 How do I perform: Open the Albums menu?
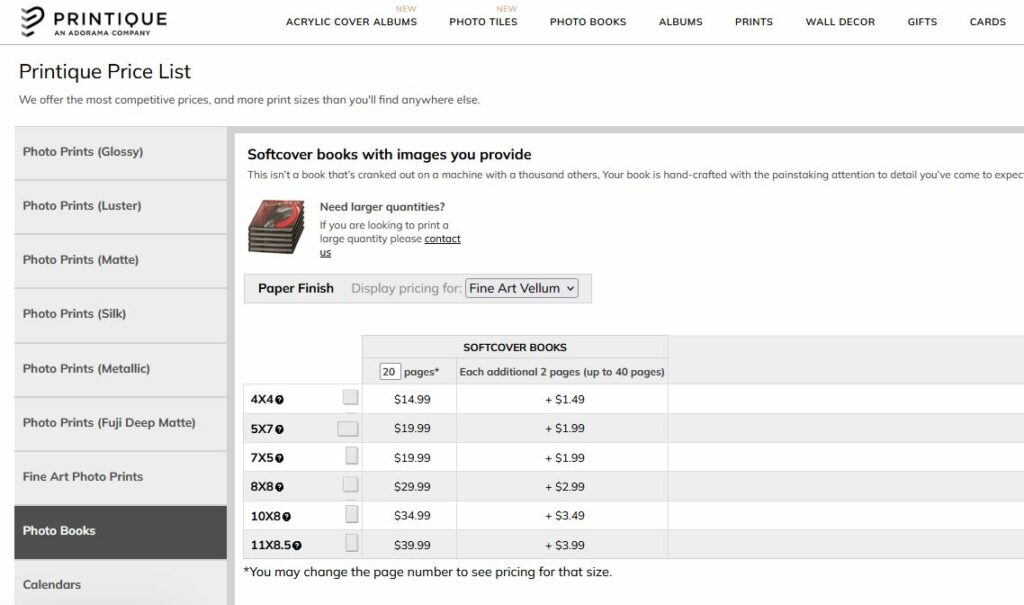click(x=680, y=22)
